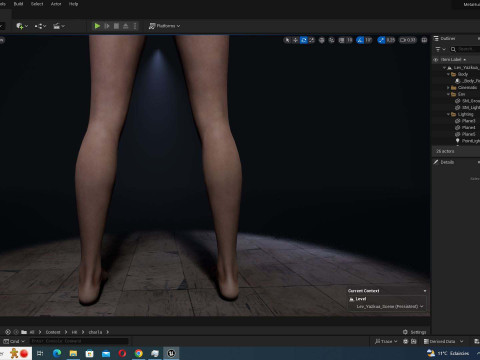Click the Content breadcrumb in path bar

point(53,332)
